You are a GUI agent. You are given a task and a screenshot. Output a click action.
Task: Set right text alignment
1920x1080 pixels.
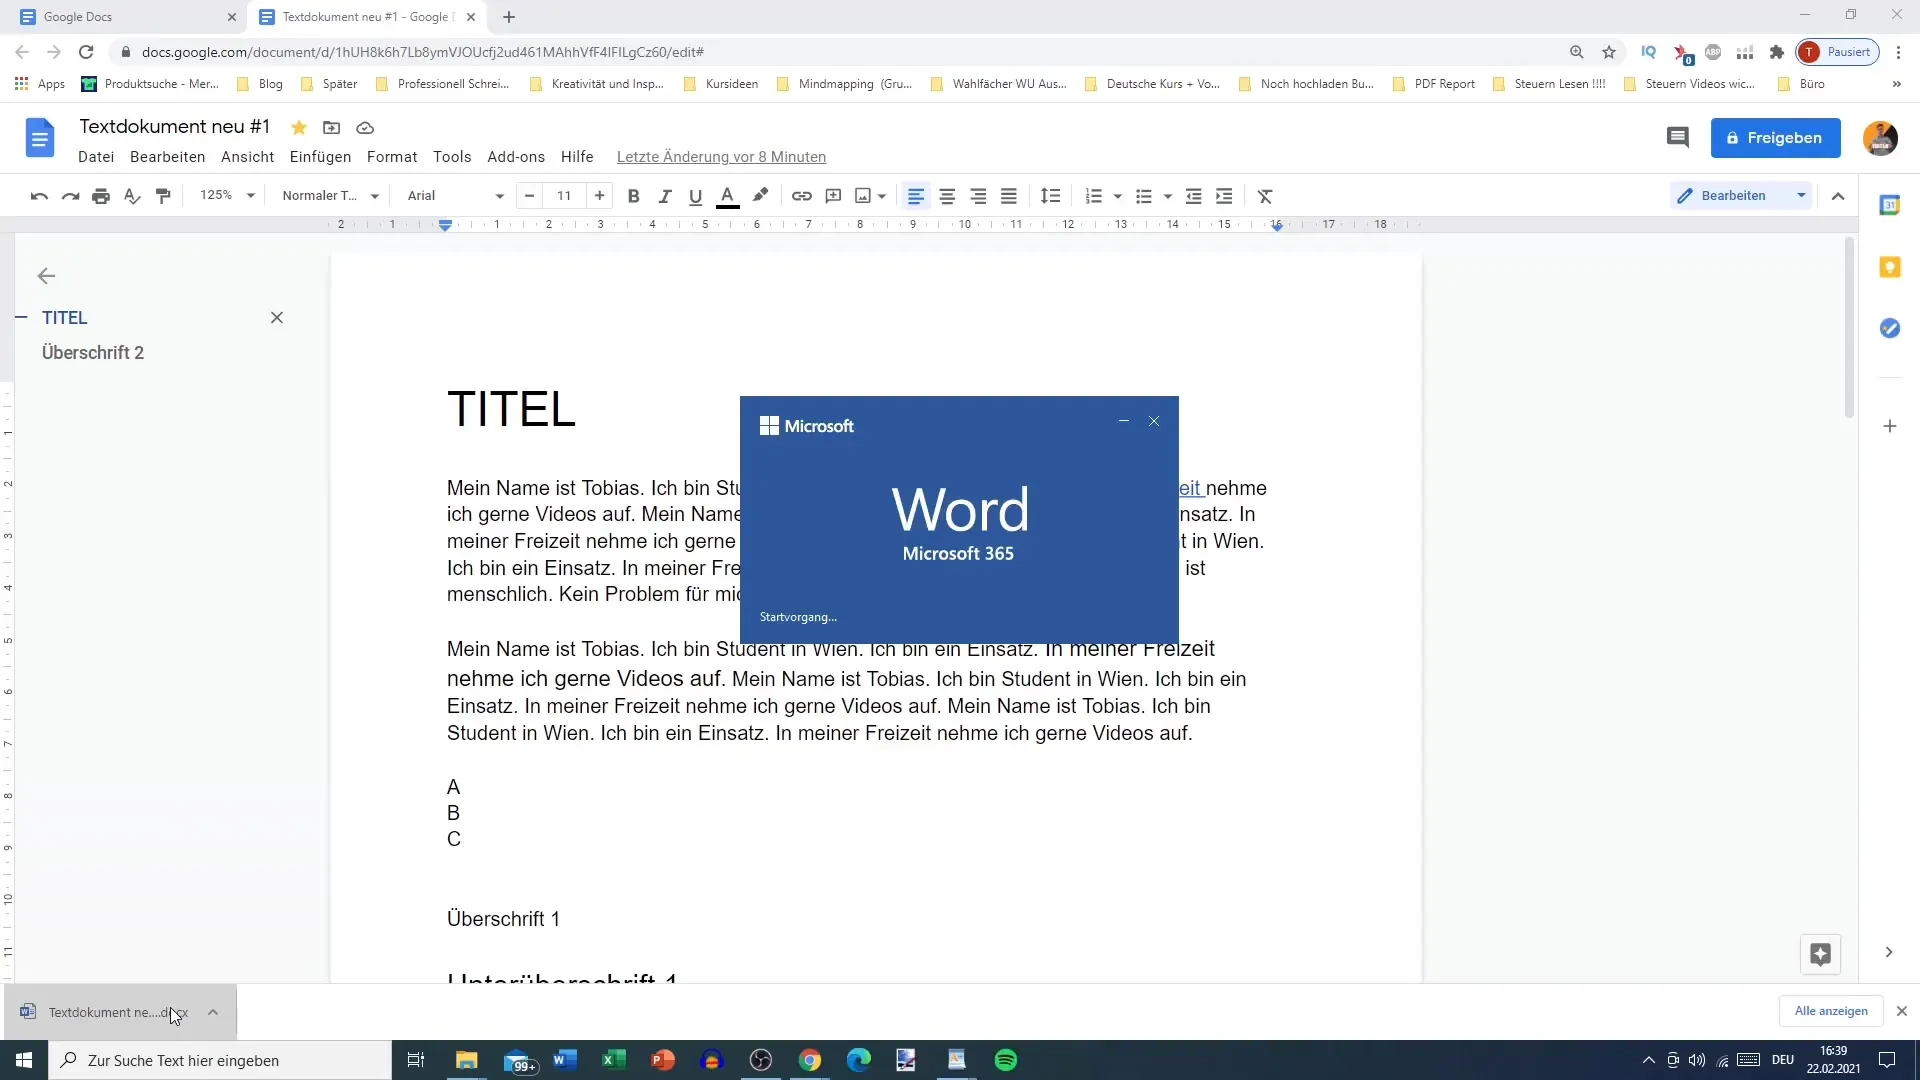[978, 196]
